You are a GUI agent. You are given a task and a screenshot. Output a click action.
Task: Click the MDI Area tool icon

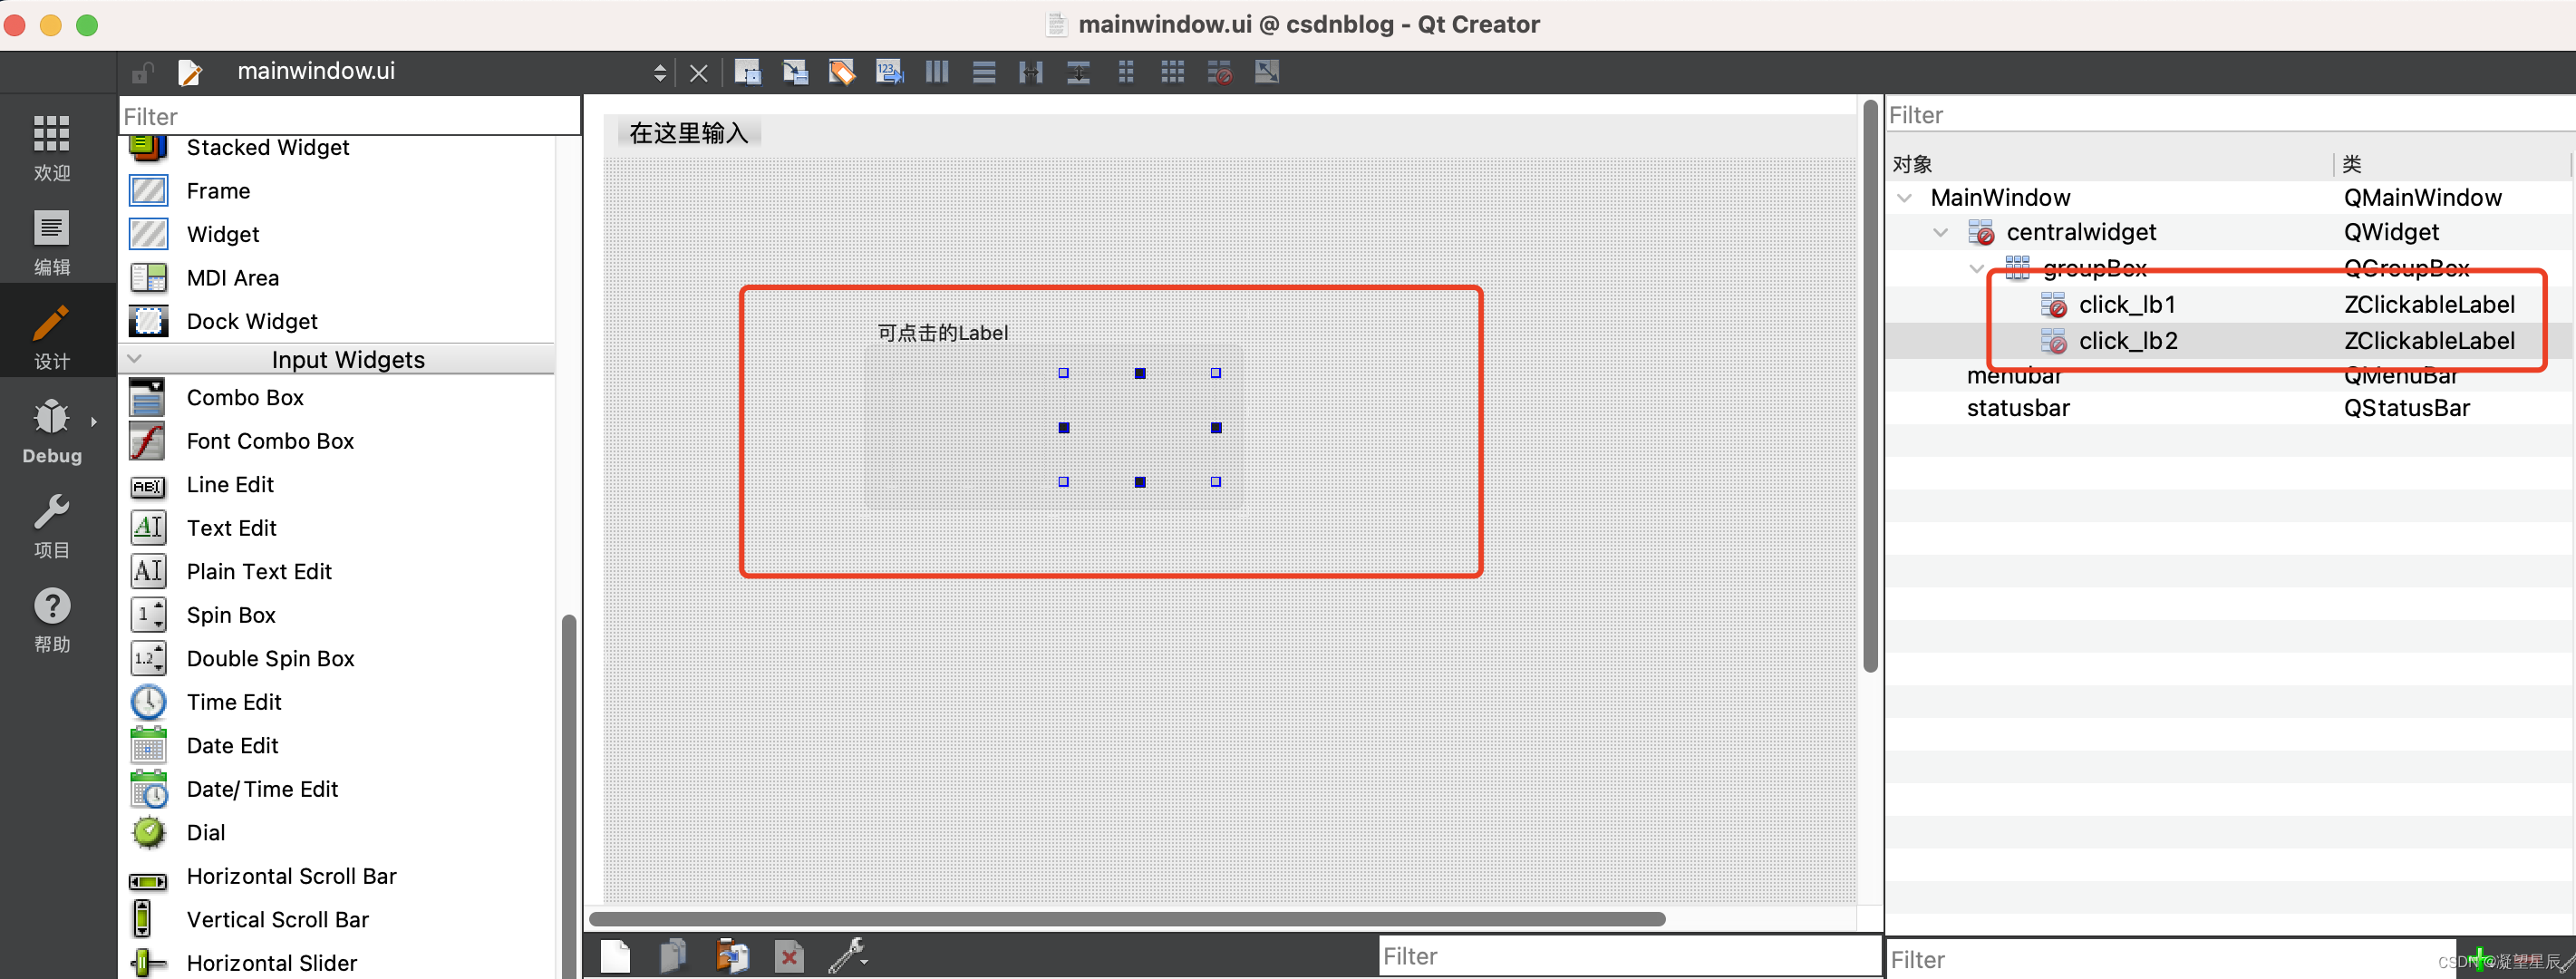point(148,276)
